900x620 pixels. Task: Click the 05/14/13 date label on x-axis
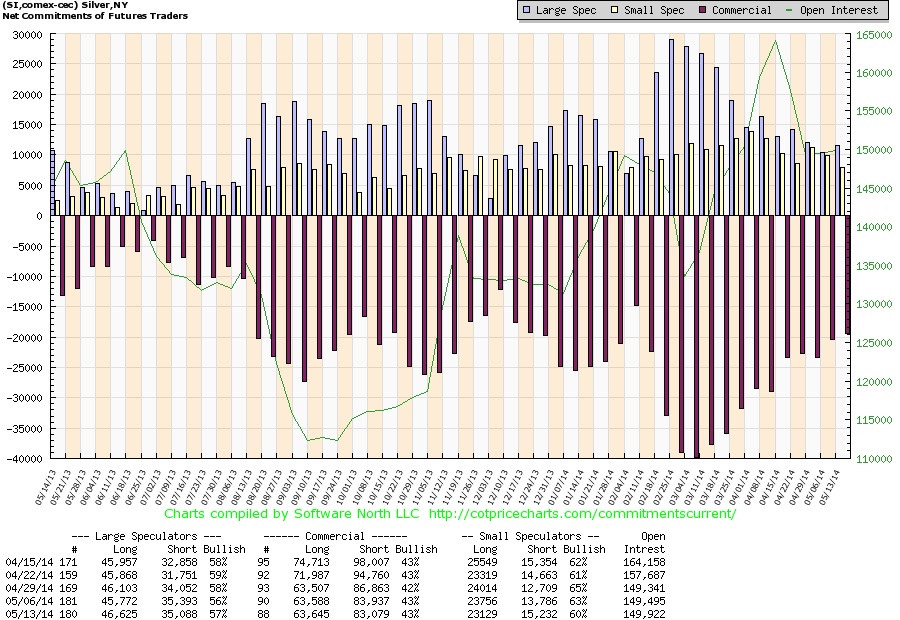click(x=46, y=488)
